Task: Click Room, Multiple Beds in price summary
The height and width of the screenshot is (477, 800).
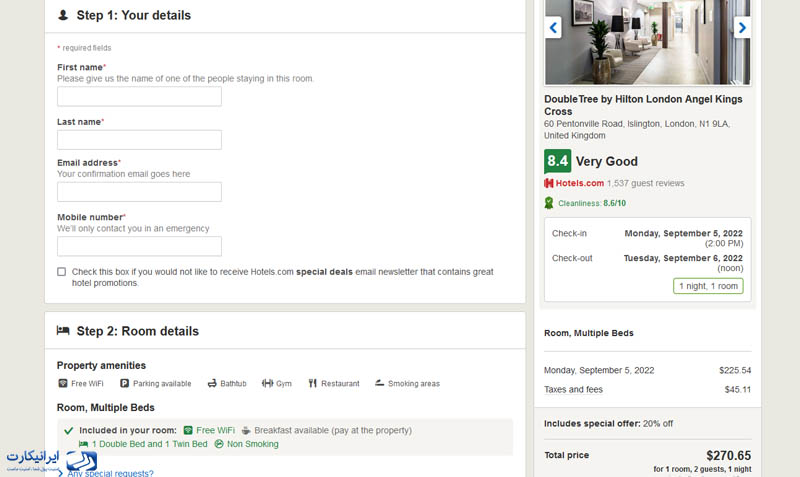Action: point(589,333)
